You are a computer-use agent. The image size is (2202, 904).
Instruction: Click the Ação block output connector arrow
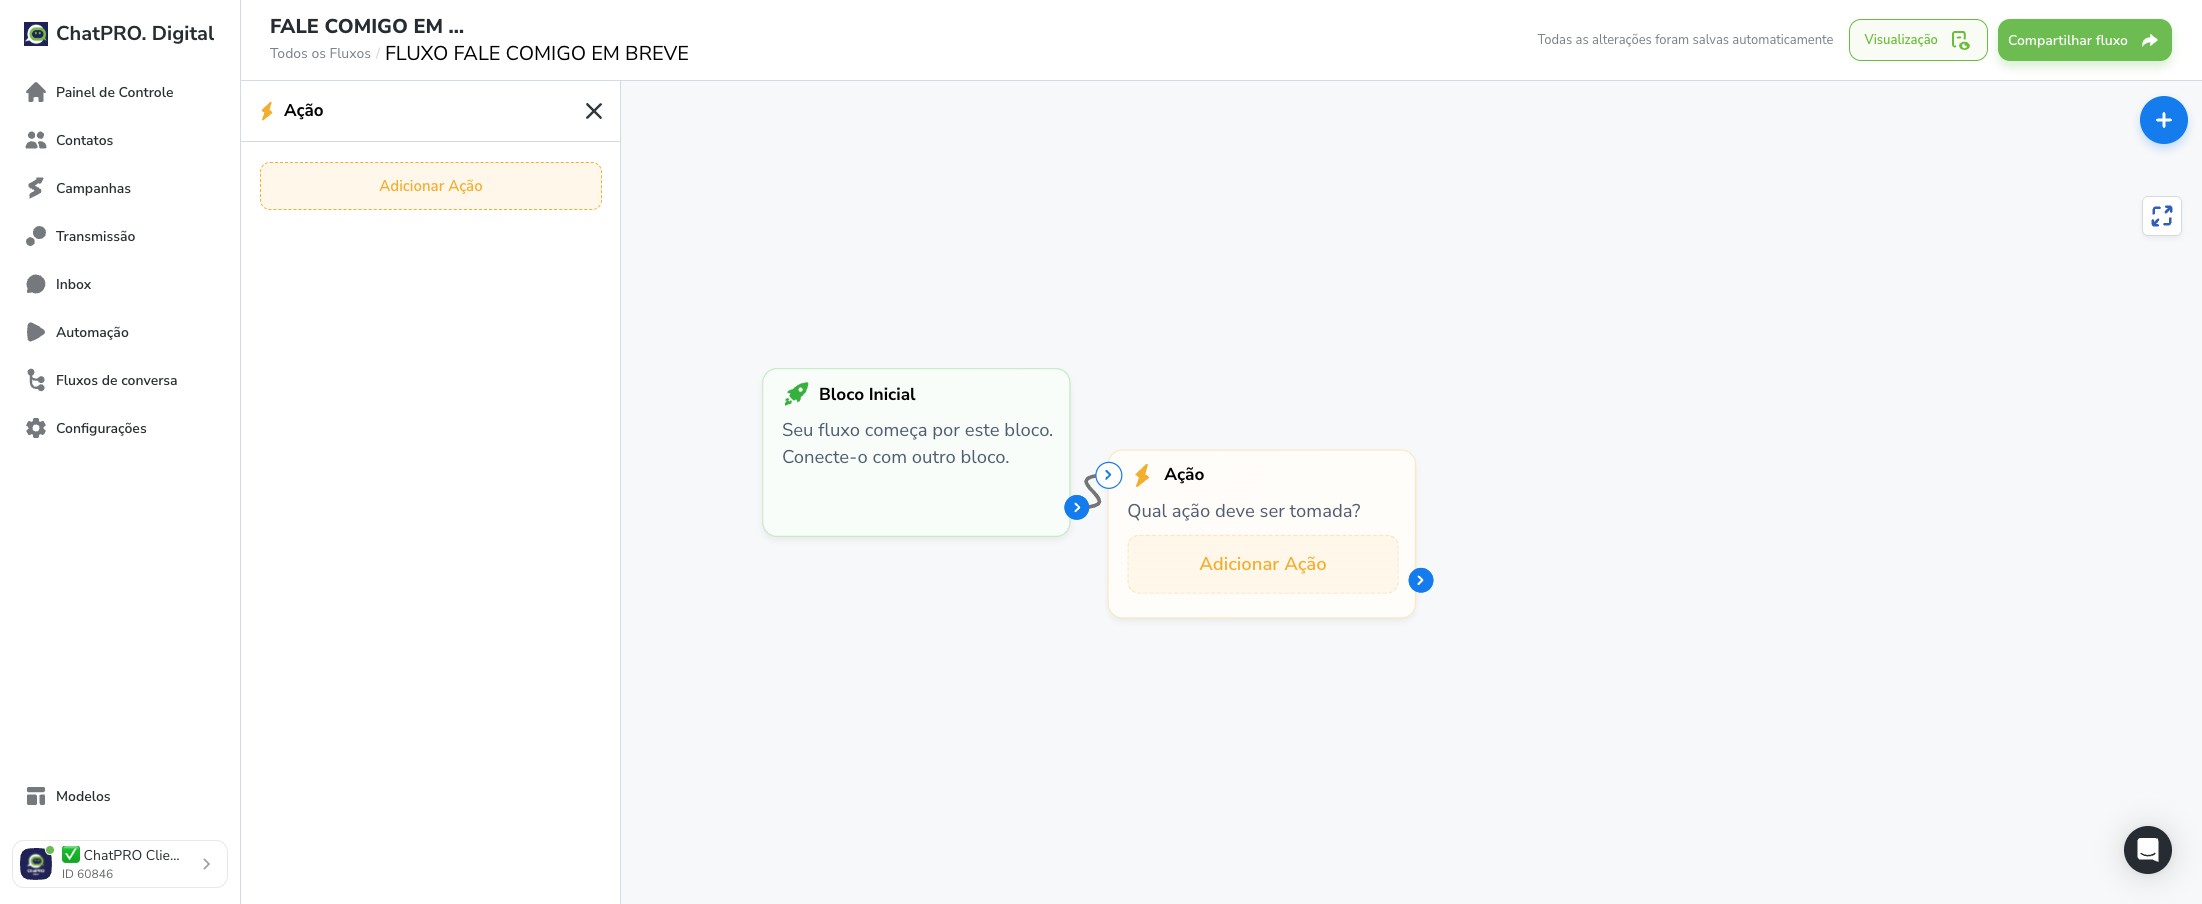point(1421,580)
